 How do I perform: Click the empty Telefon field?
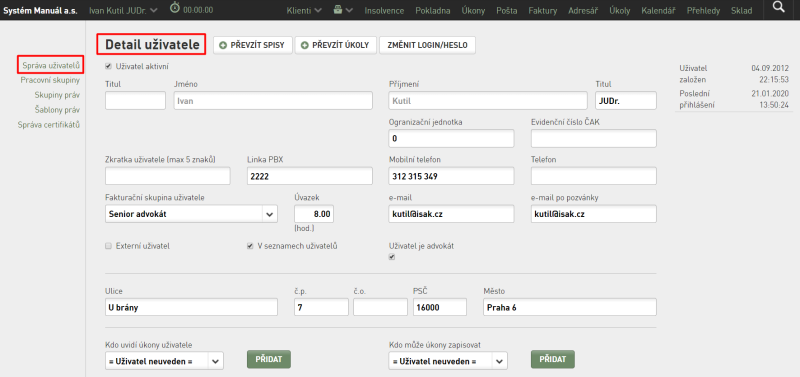tap(593, 176)
